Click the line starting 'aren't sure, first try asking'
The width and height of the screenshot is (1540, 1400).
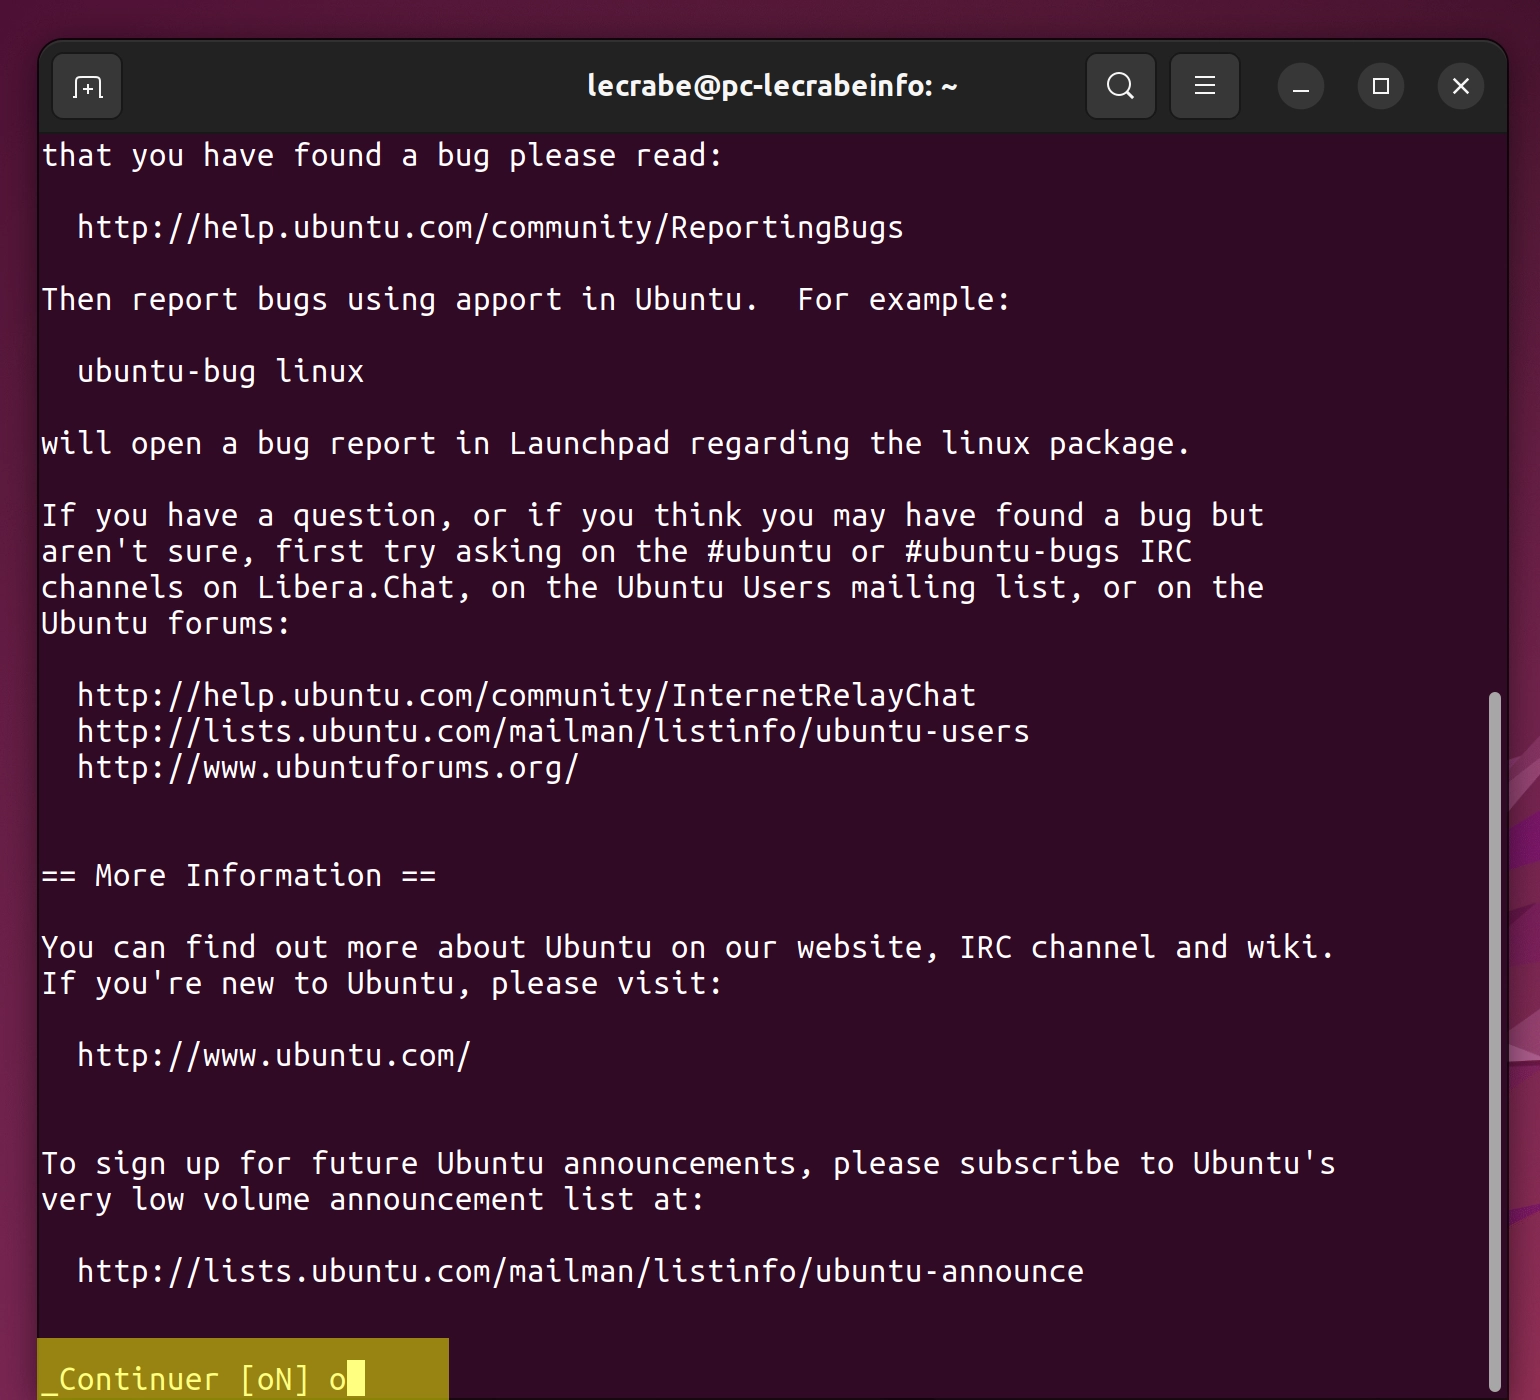[616, 551]
